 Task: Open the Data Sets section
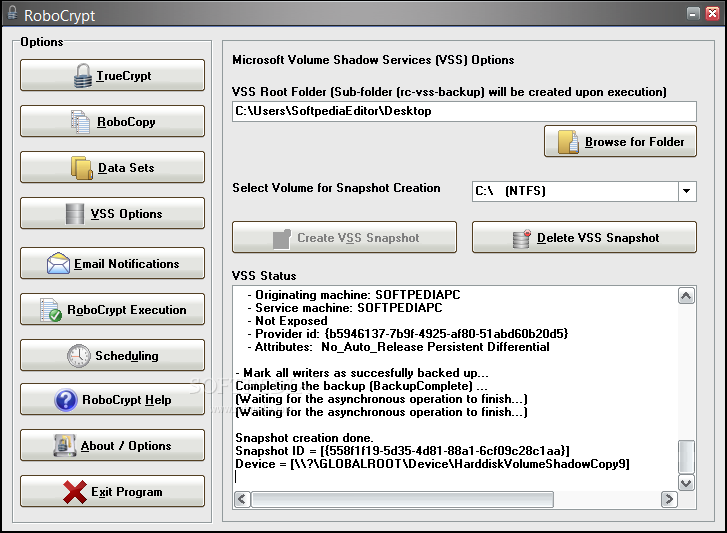tap(112, 167)
